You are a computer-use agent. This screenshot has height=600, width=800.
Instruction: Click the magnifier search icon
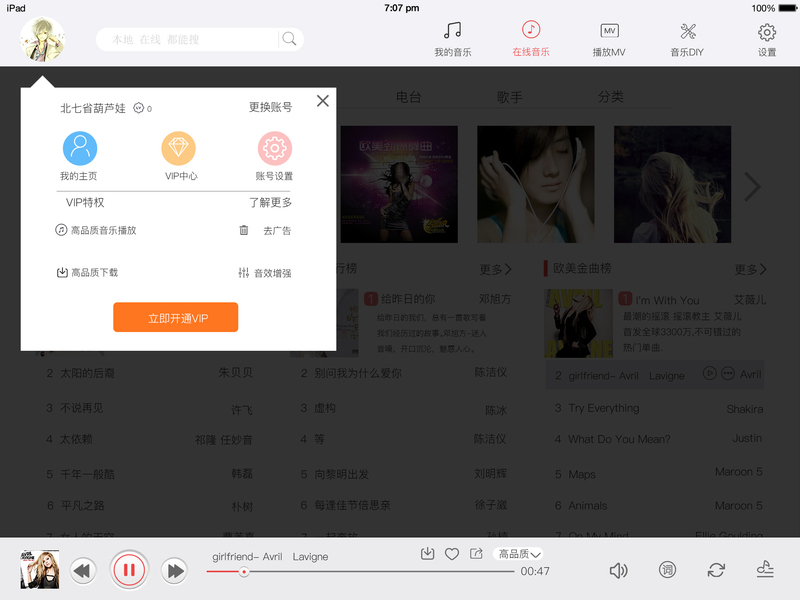coord(289,39)
